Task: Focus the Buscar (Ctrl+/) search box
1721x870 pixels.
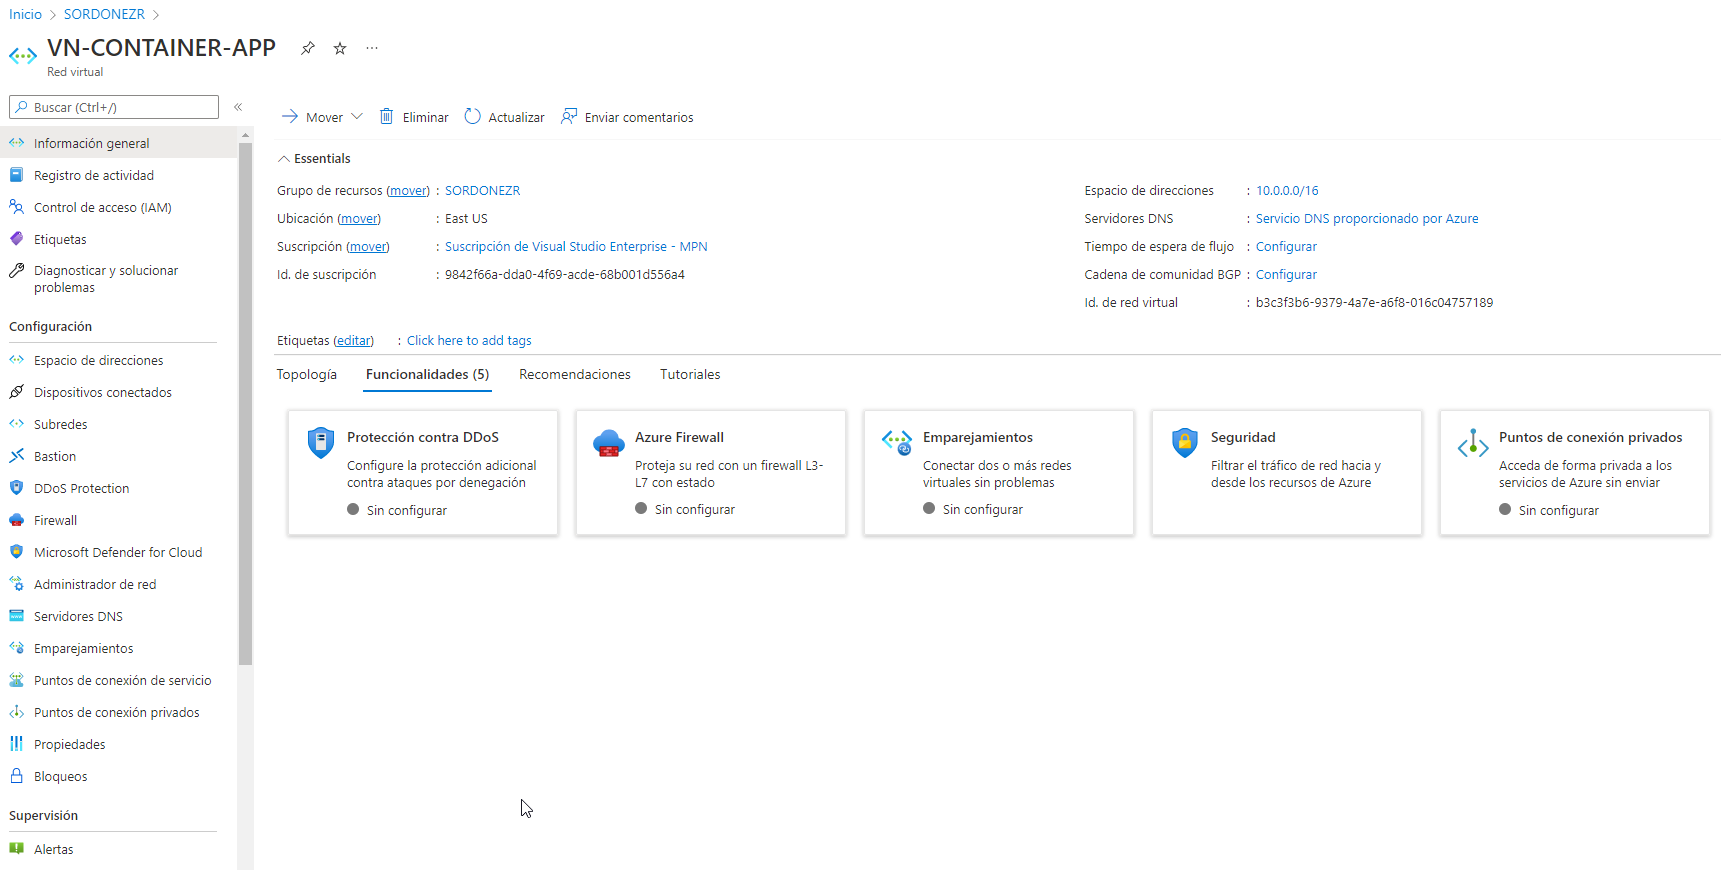Action: [x=114, y=107]
